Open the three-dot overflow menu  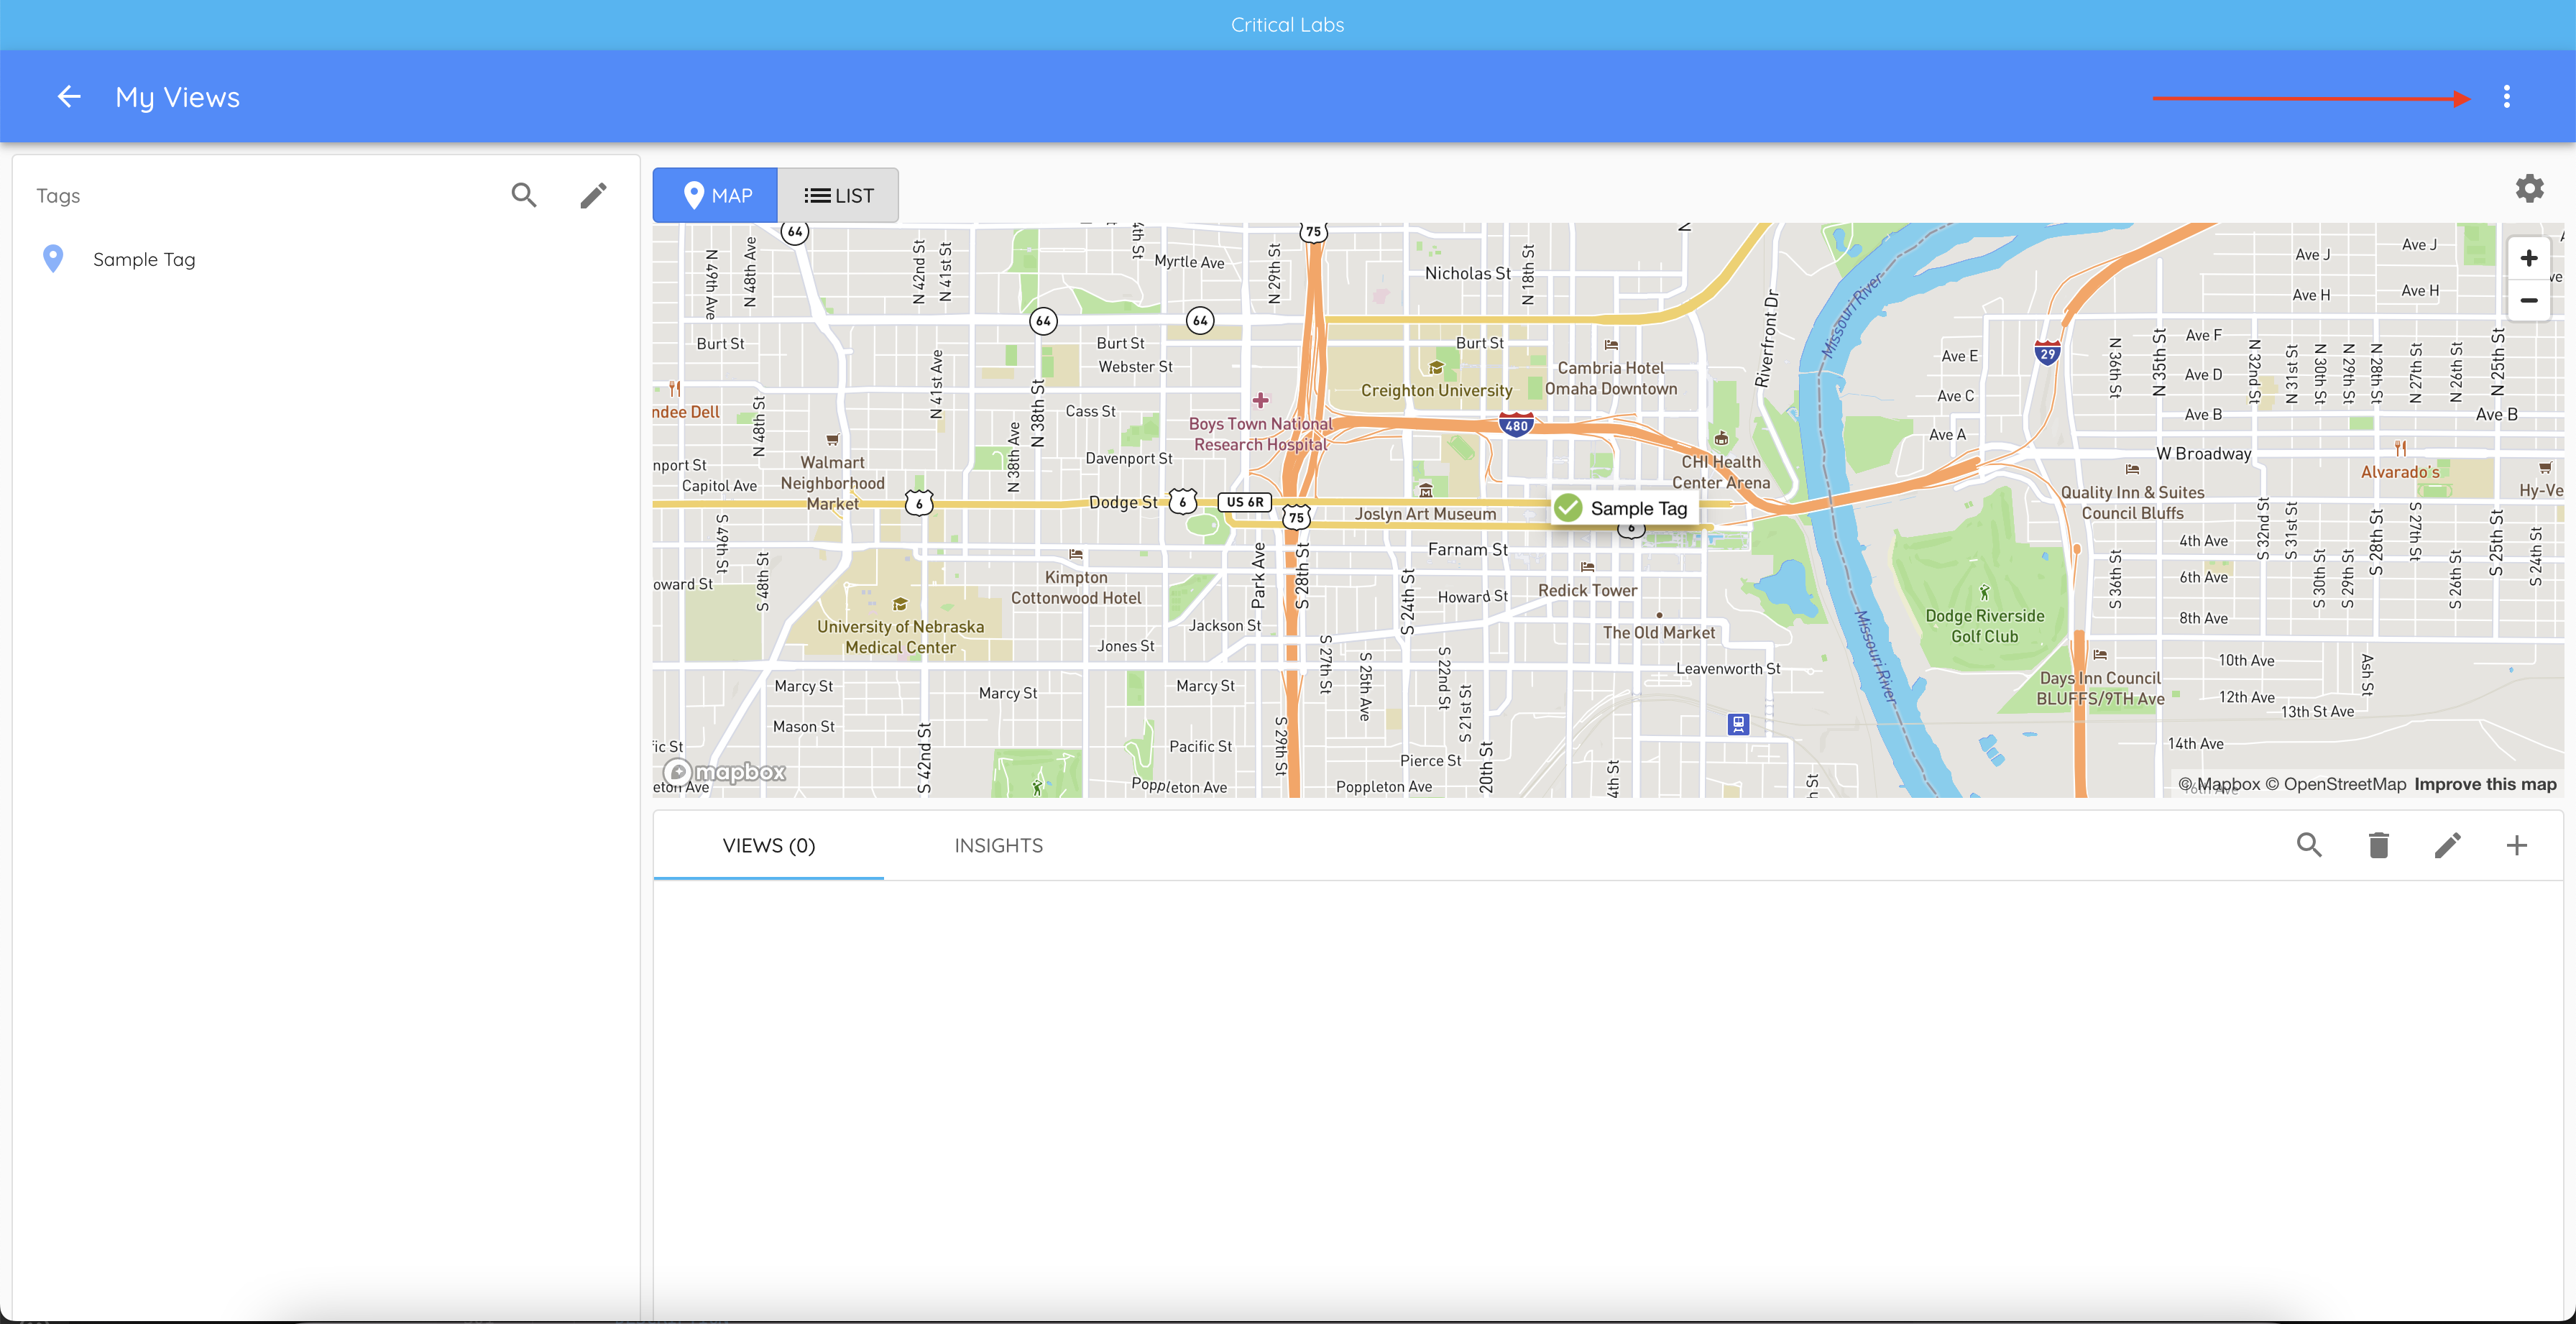pos(2506,97)
